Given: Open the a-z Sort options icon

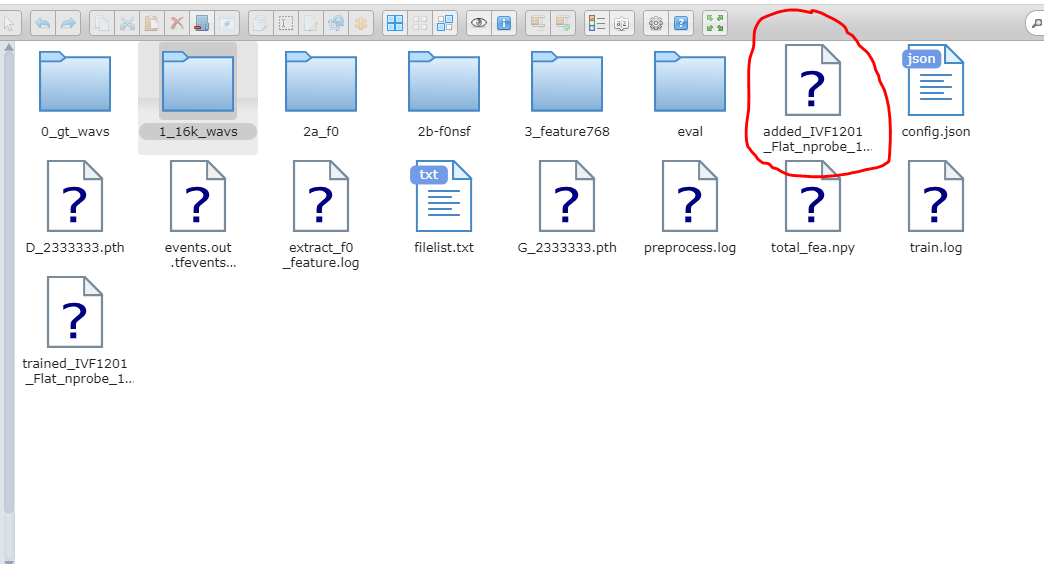Looking at the screenshot, I should tap(622, 23).
